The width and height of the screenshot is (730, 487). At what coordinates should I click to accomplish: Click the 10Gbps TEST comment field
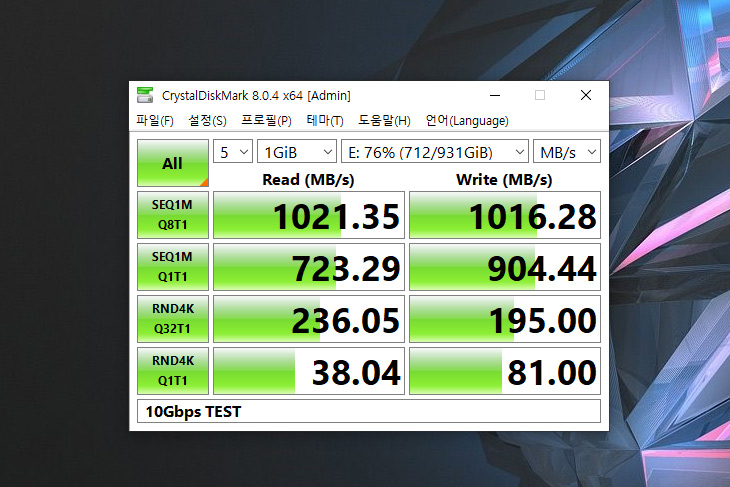(369, 411)
